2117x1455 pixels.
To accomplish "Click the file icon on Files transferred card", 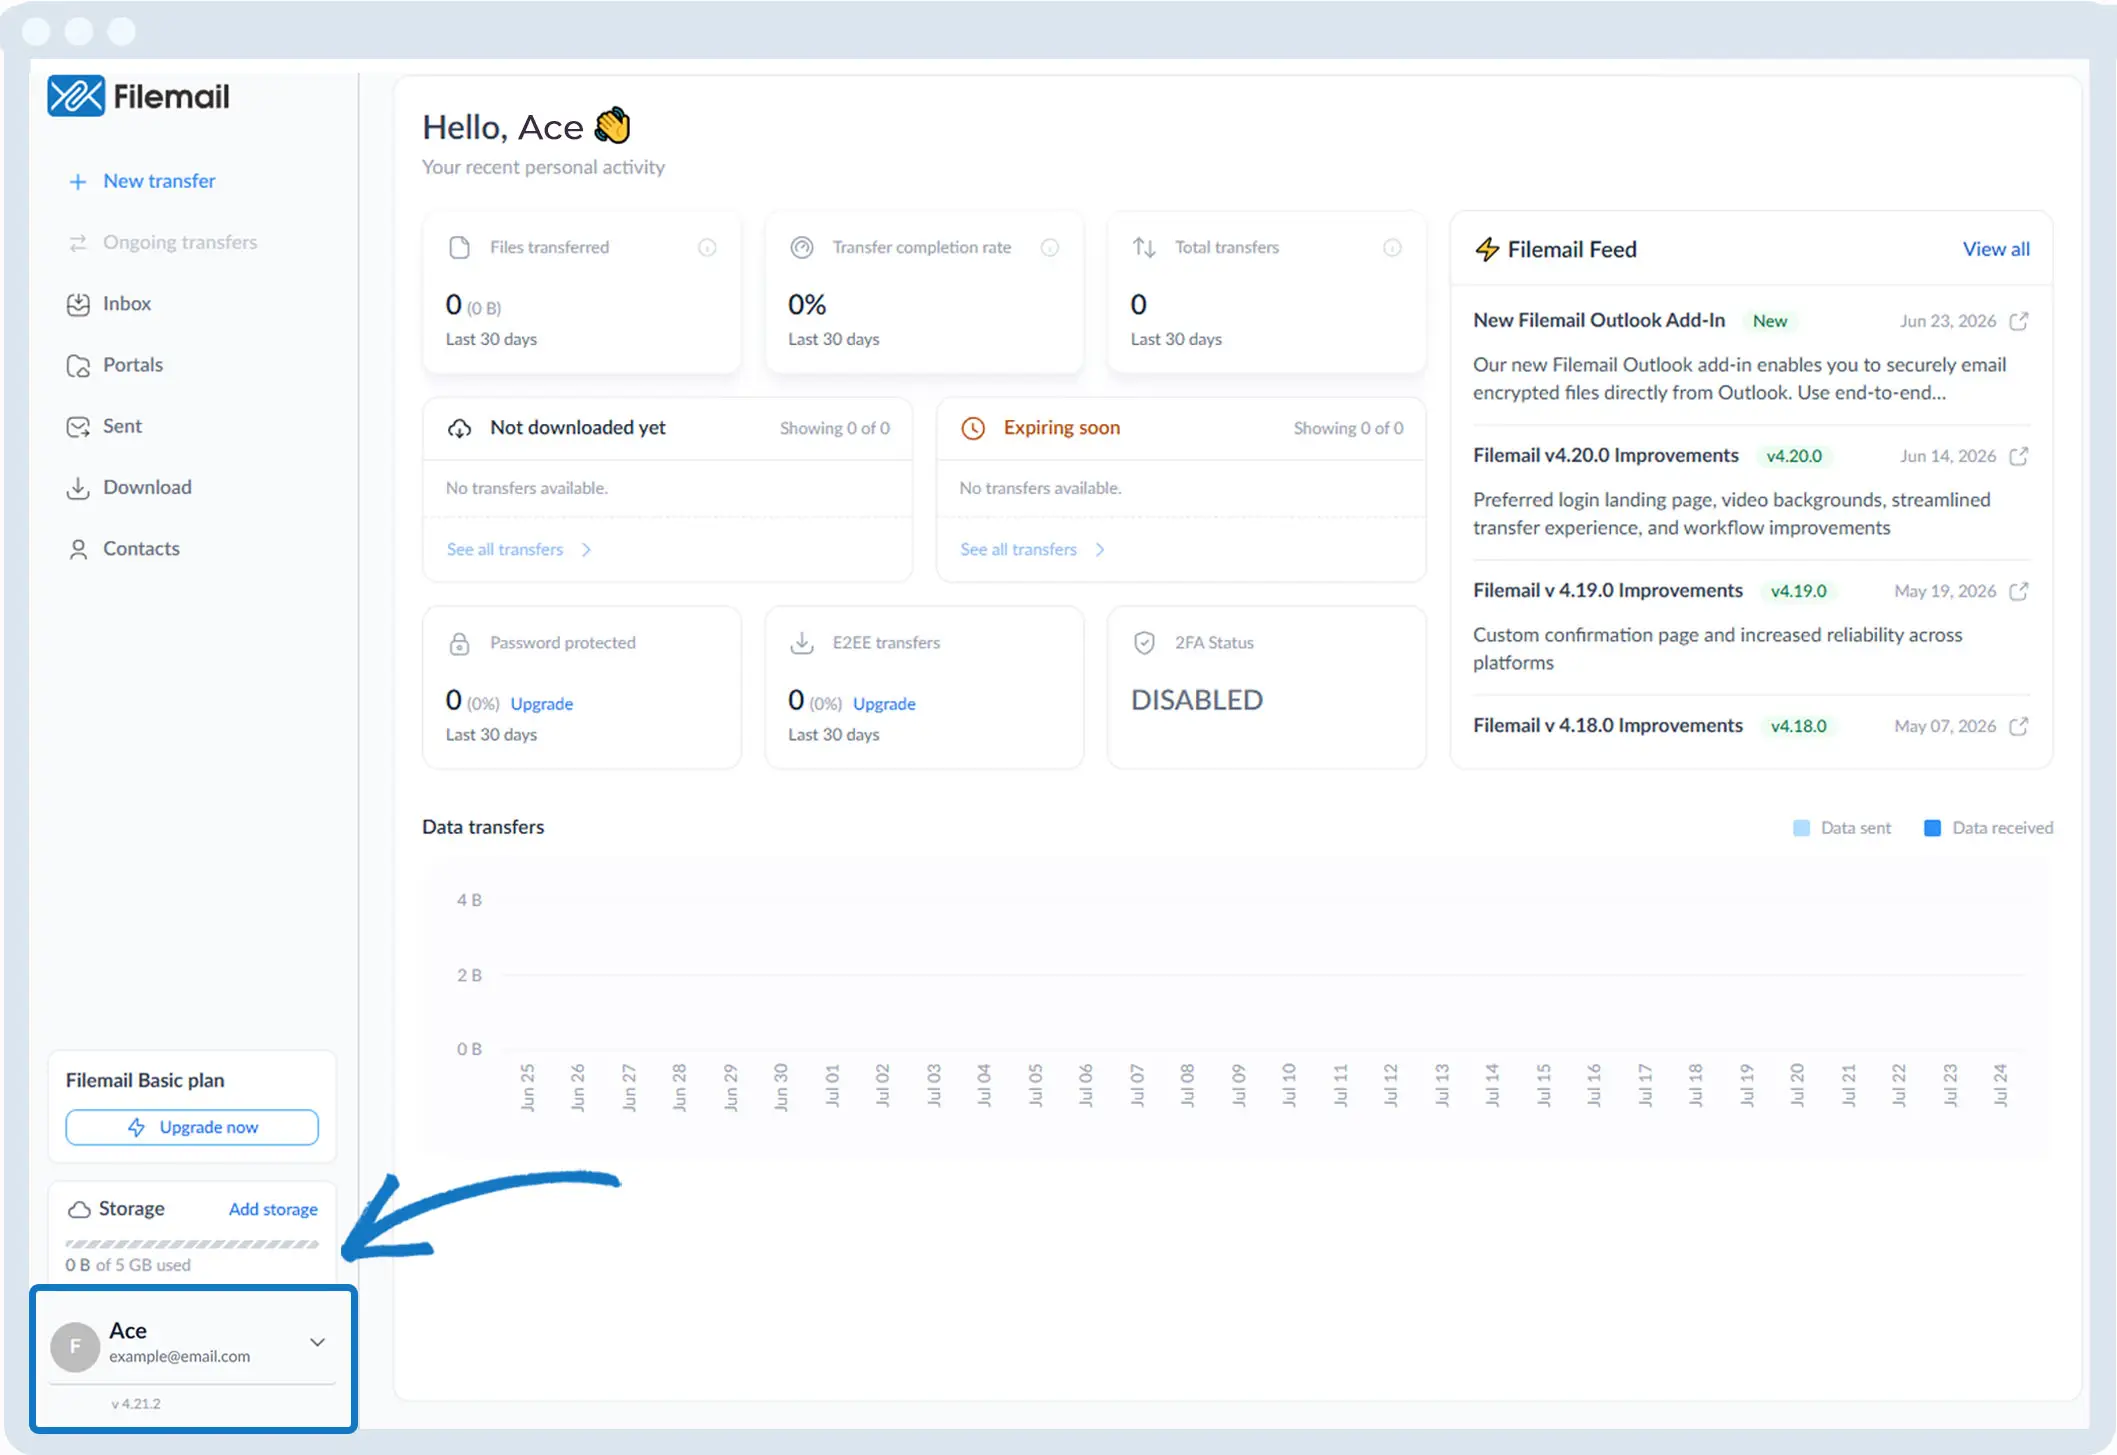I will coord(459,247).
